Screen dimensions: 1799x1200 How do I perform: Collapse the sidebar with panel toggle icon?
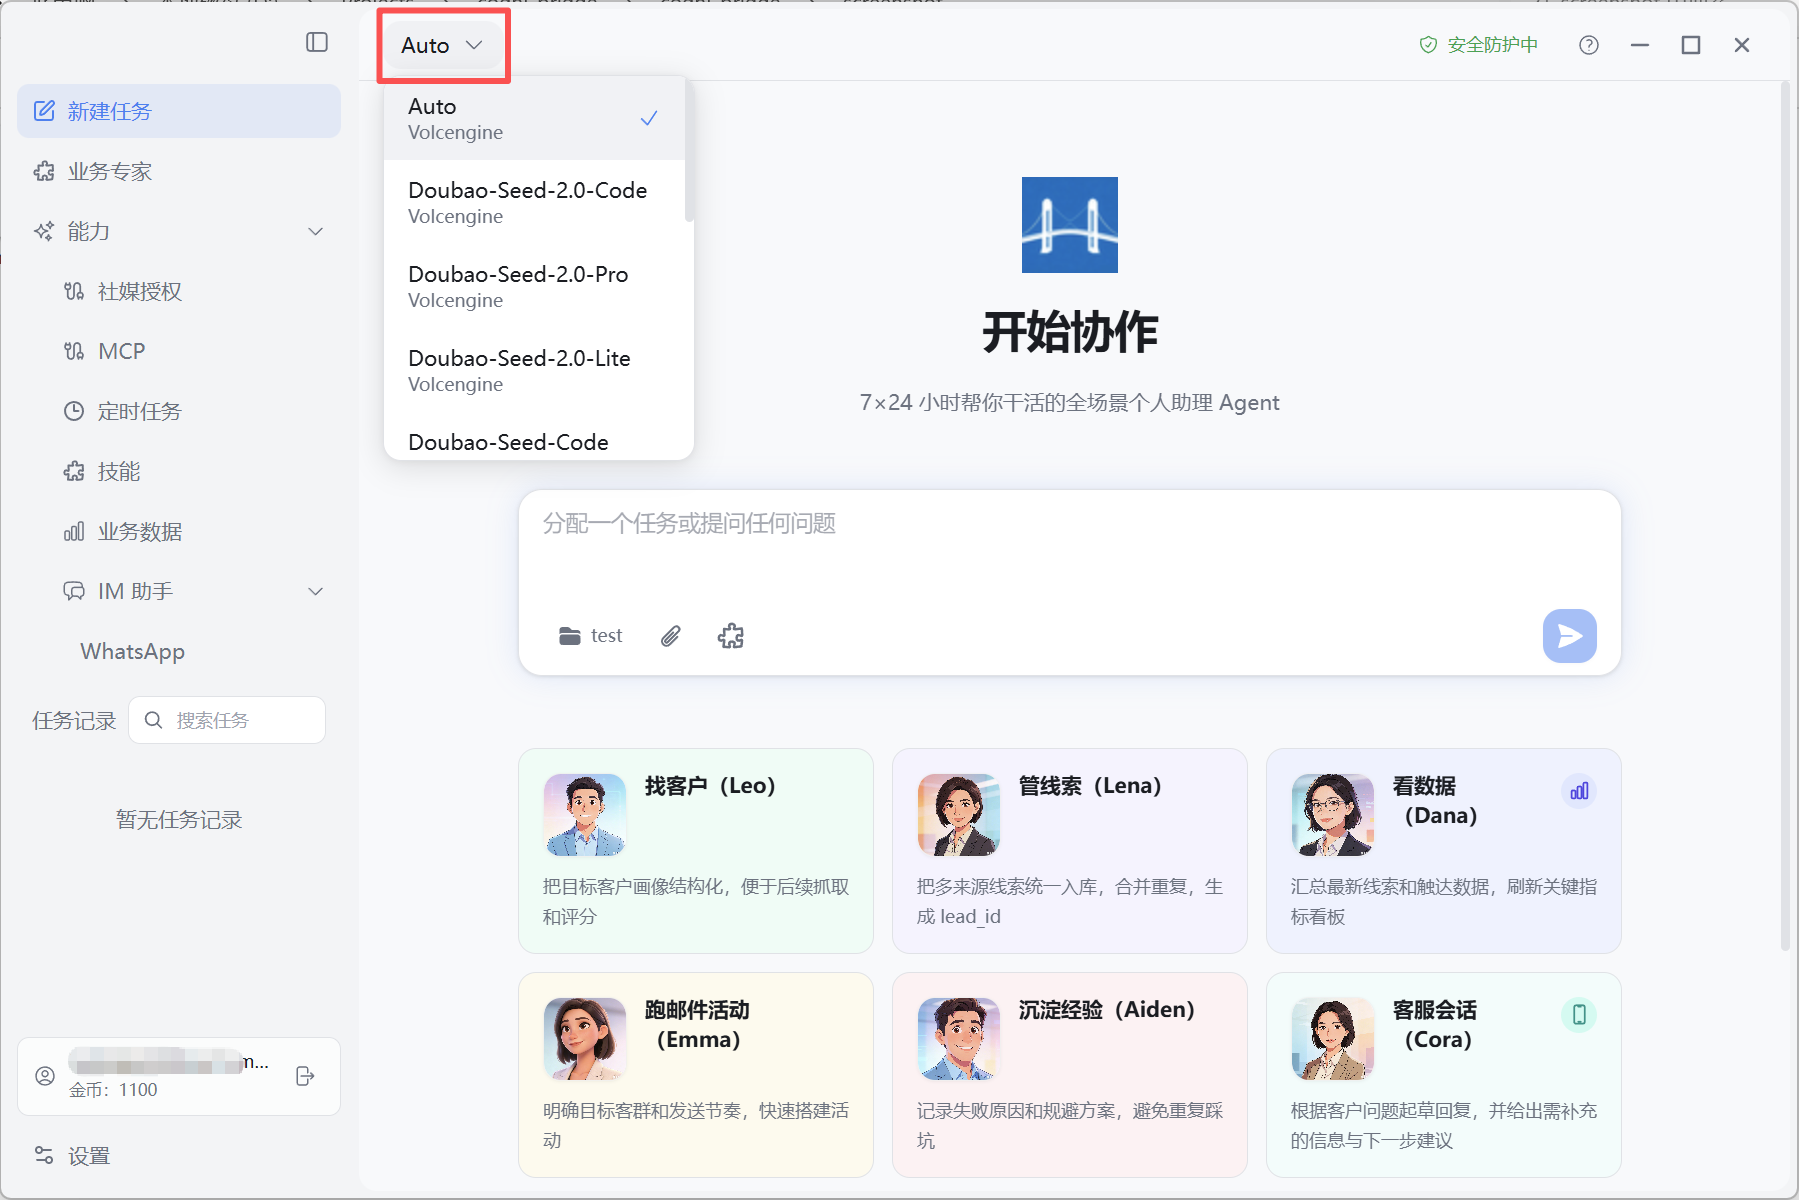(x=317, y=42)
